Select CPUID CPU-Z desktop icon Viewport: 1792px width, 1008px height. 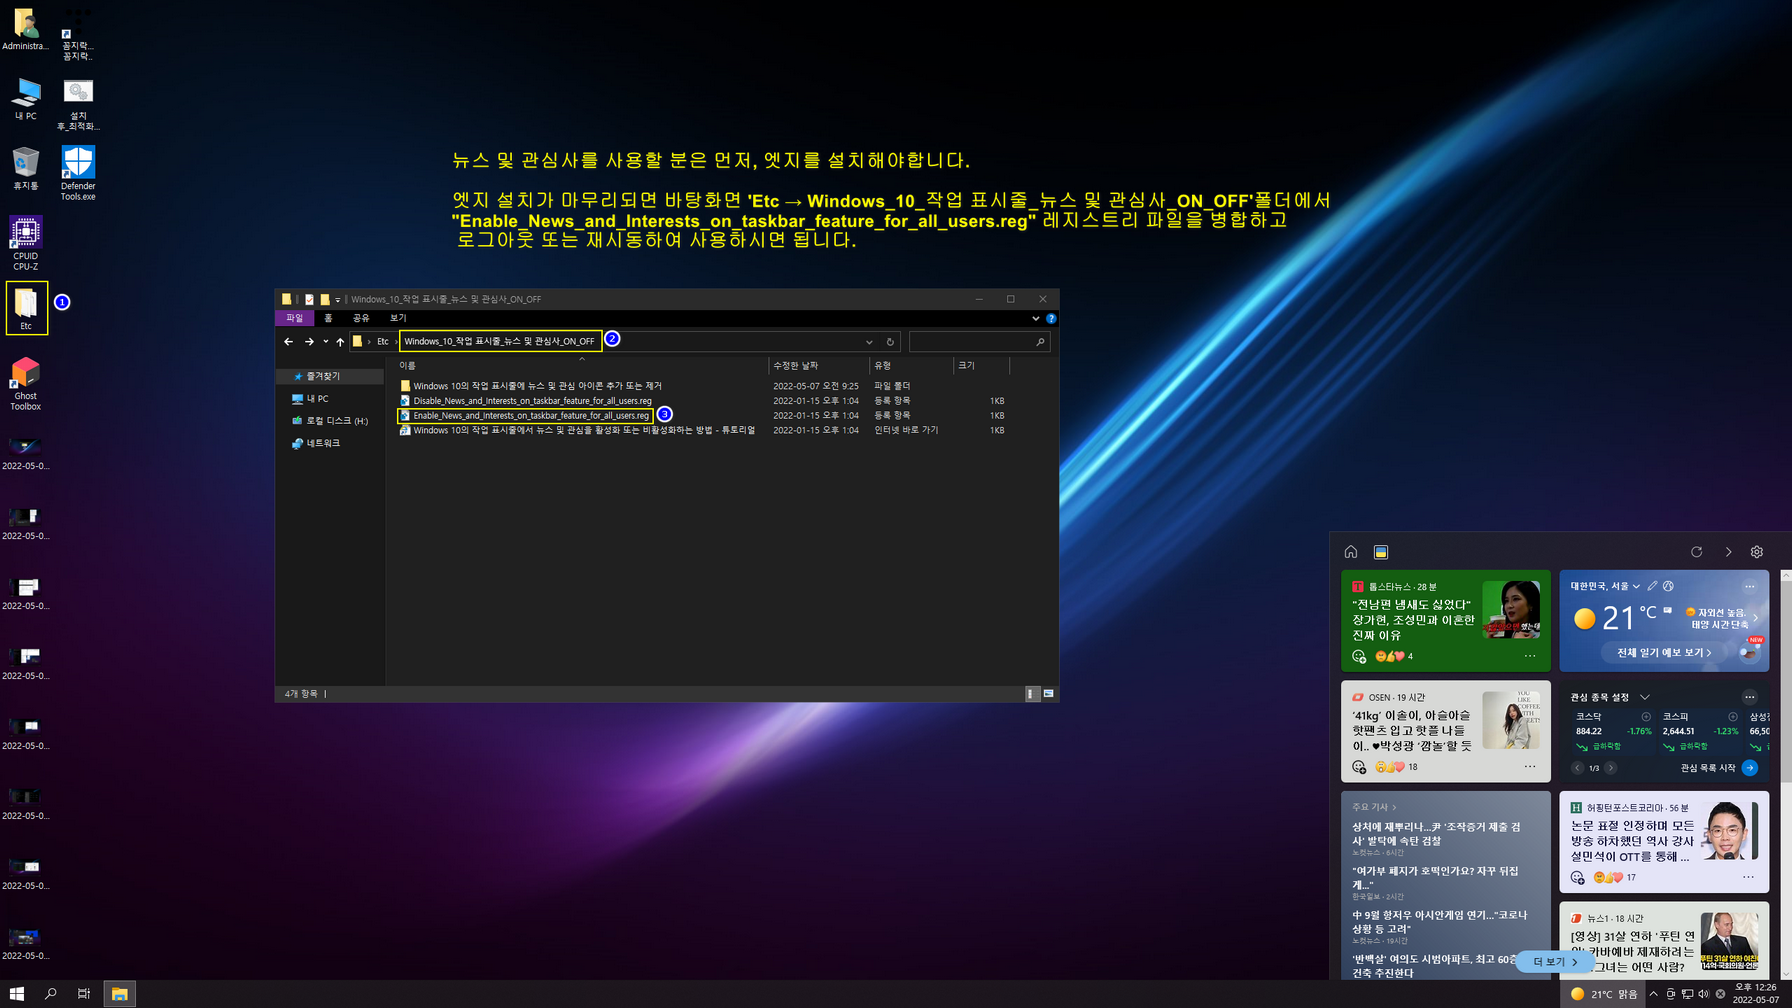pyautogui.click(x=25, y=244)
